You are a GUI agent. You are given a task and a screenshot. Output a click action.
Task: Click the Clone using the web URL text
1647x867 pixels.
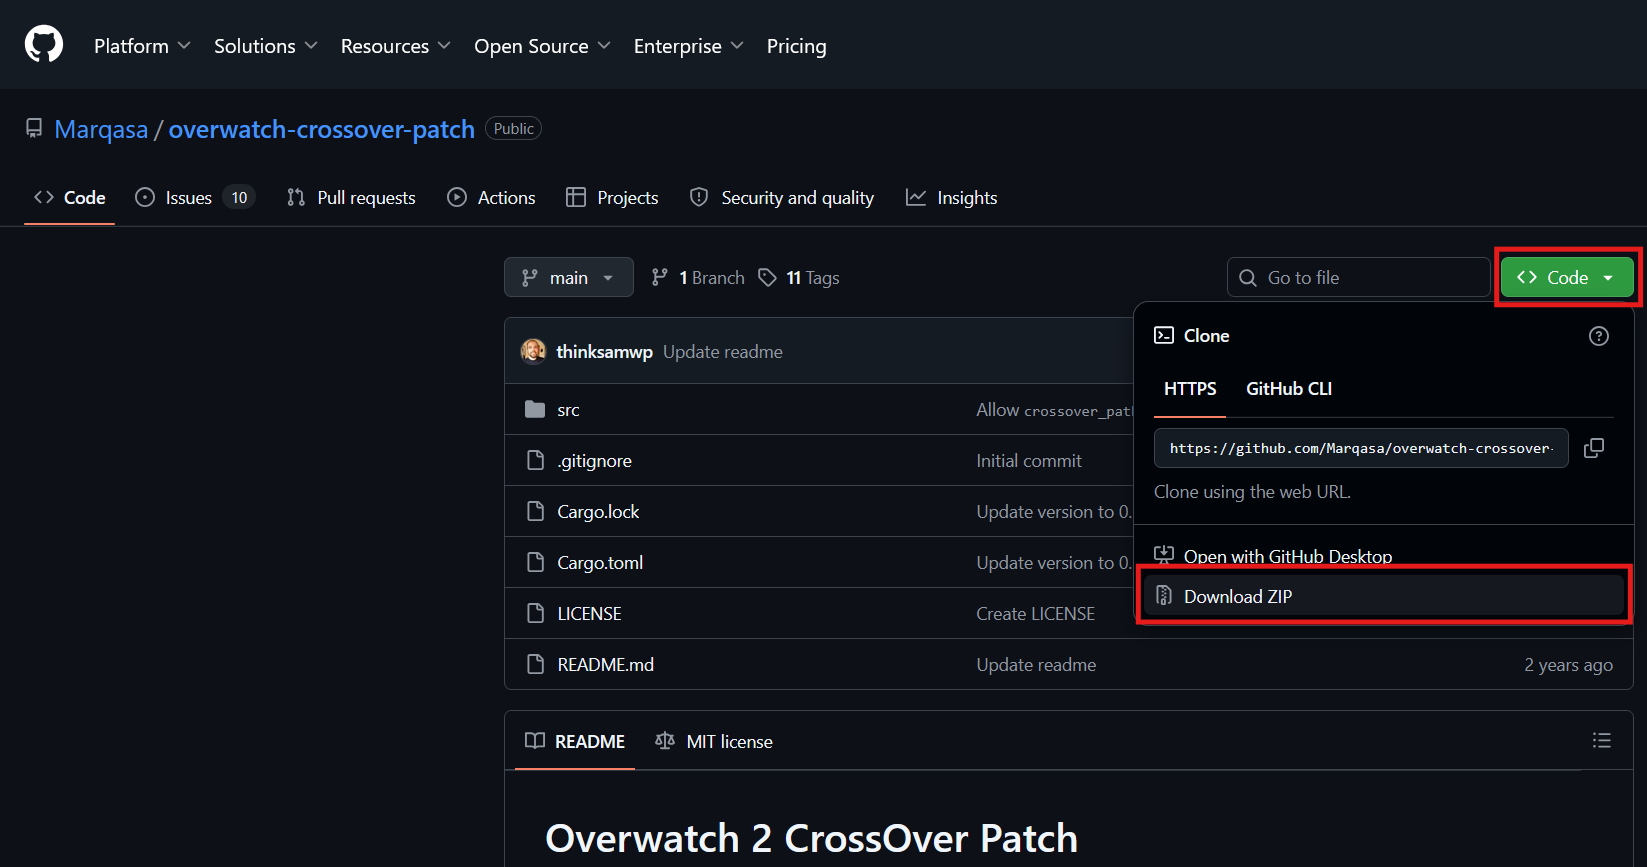(x=1252, y=492)
